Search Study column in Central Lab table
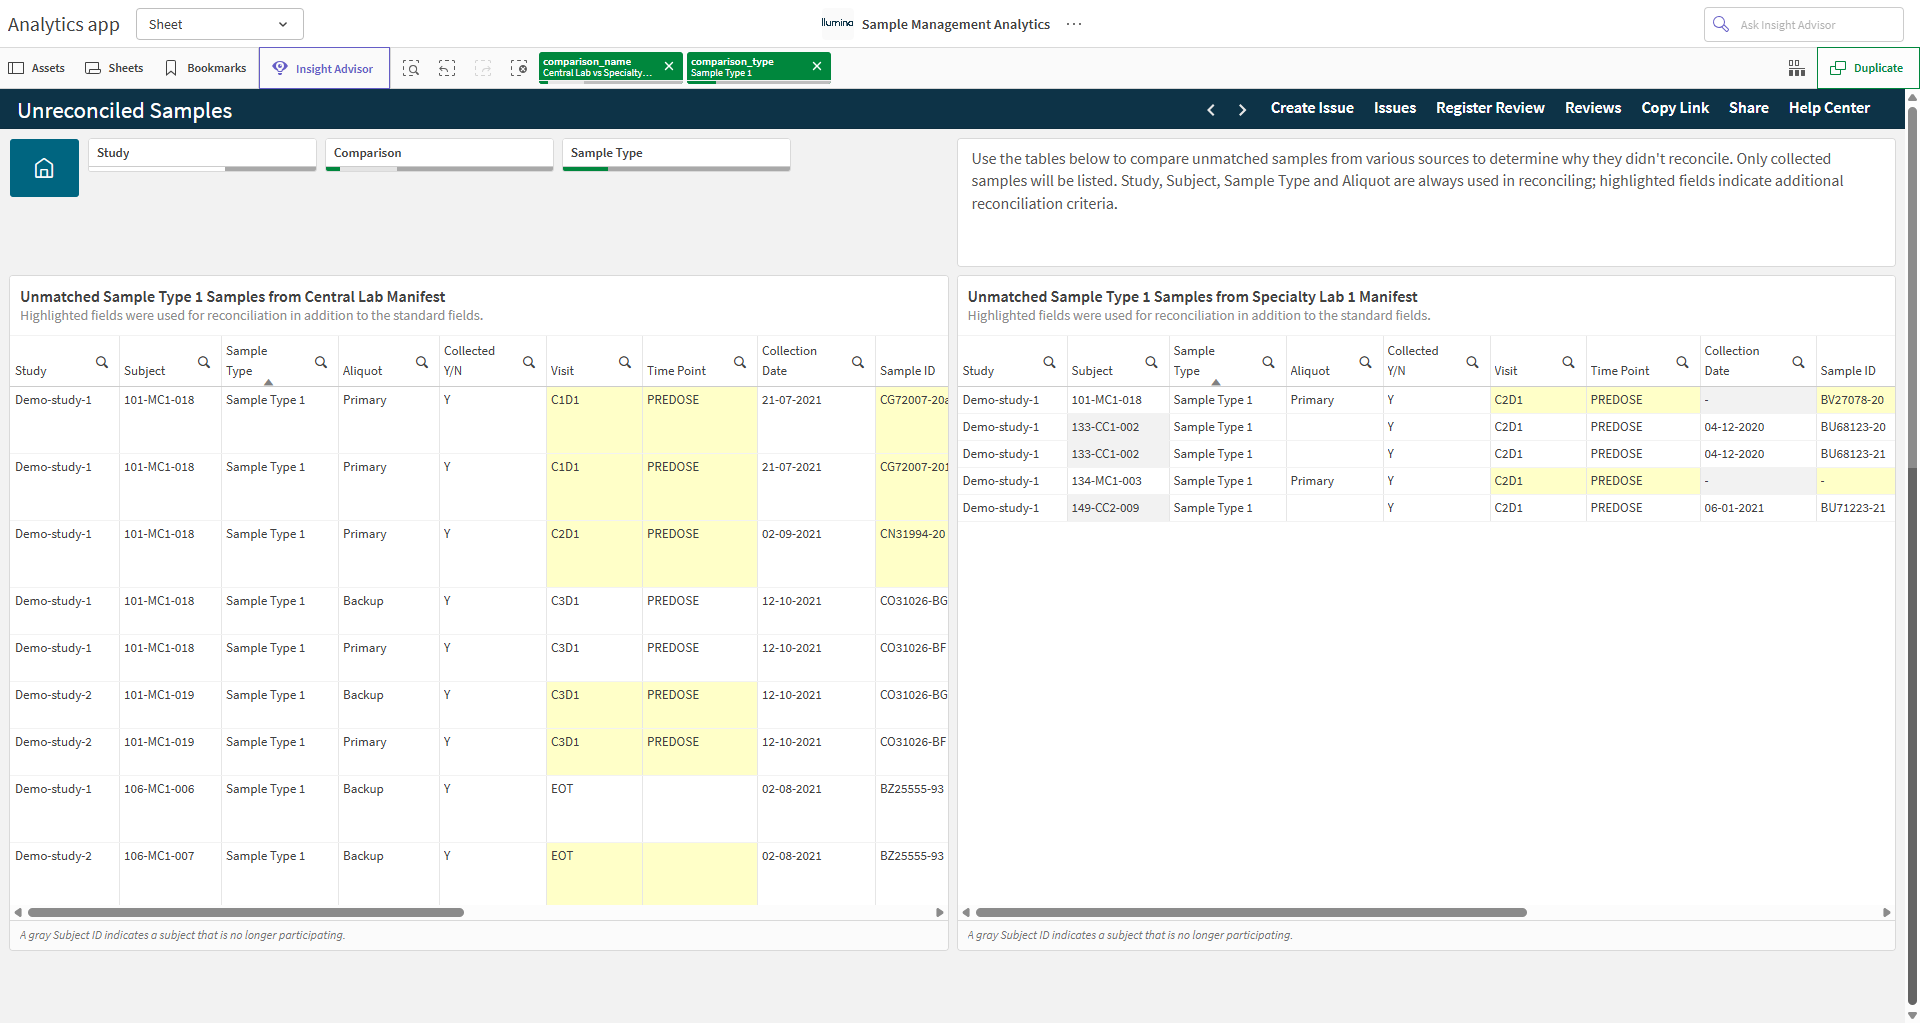This screenshot has width=1920, height=1023. pos(102,362)
